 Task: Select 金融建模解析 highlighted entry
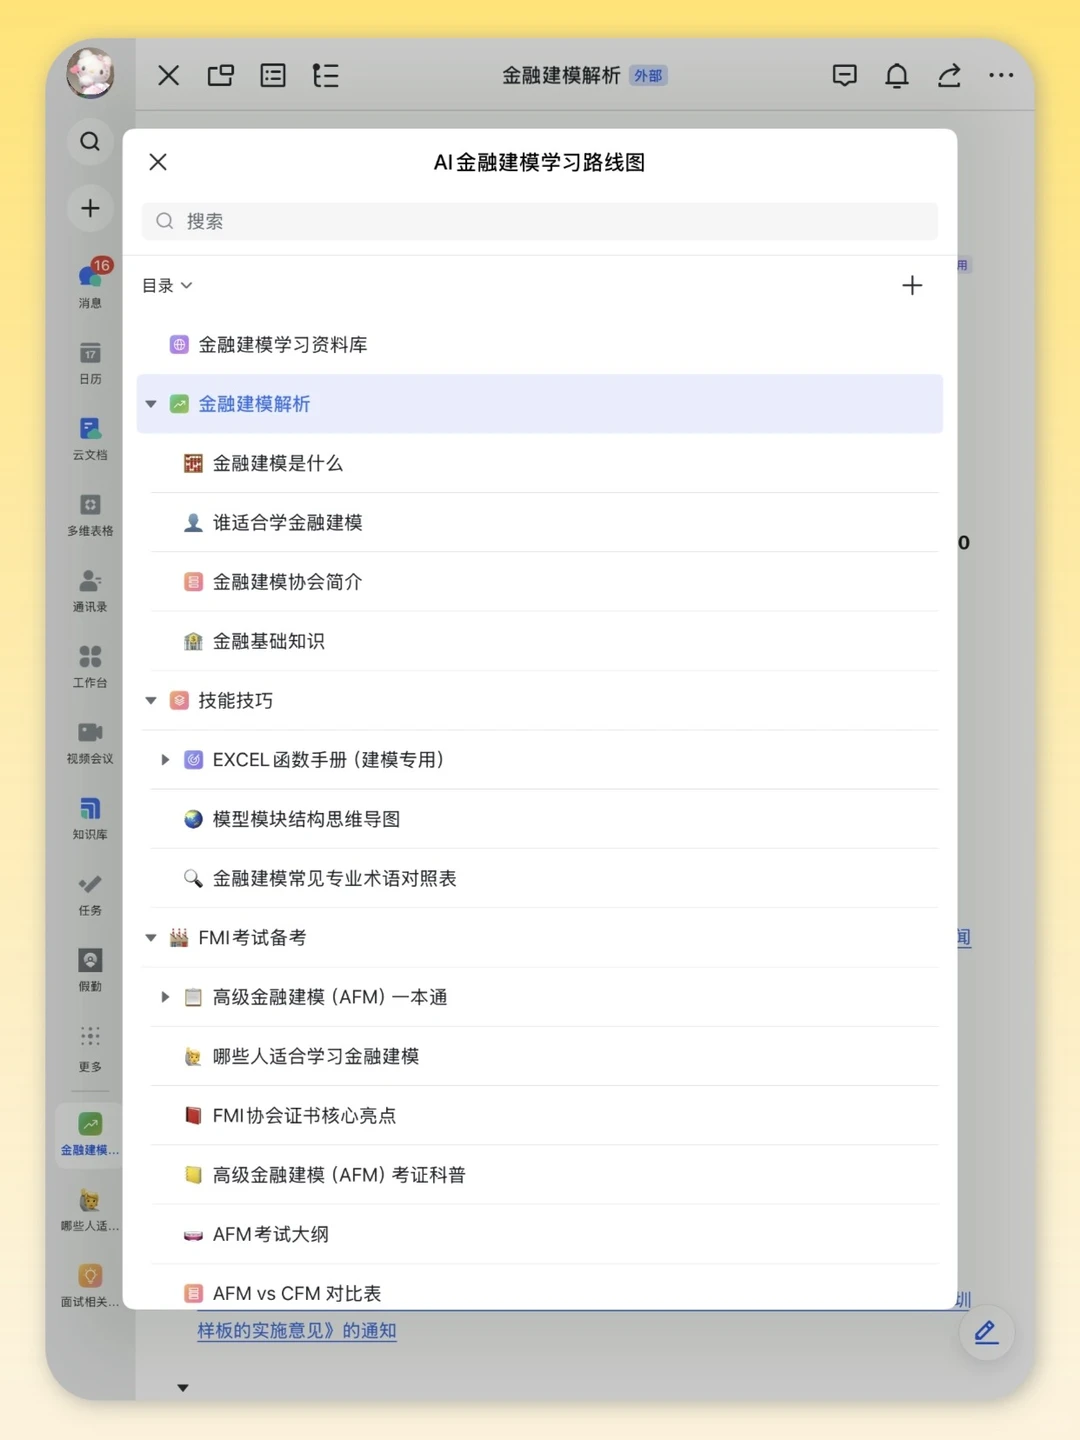540,404
